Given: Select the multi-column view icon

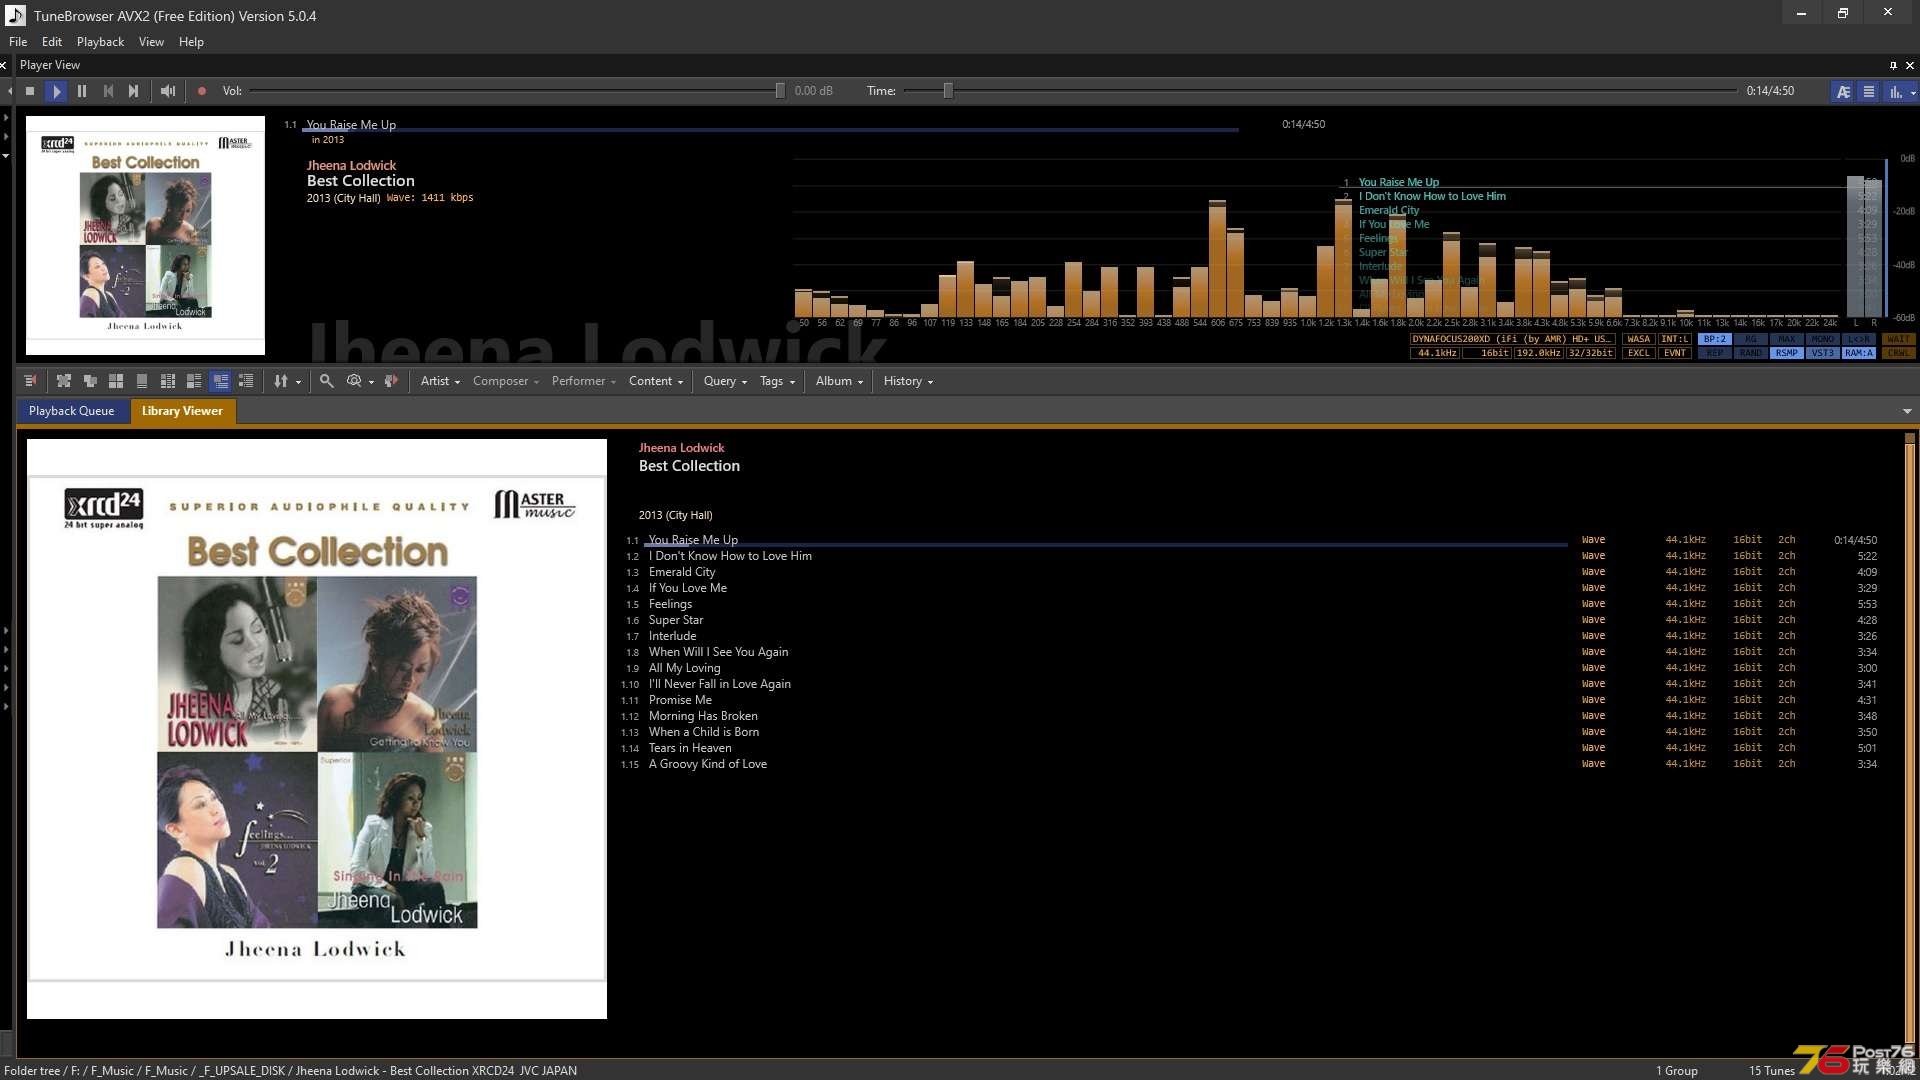Looking at the screenshot, I should pyautogui.click(x=168, y=381).
